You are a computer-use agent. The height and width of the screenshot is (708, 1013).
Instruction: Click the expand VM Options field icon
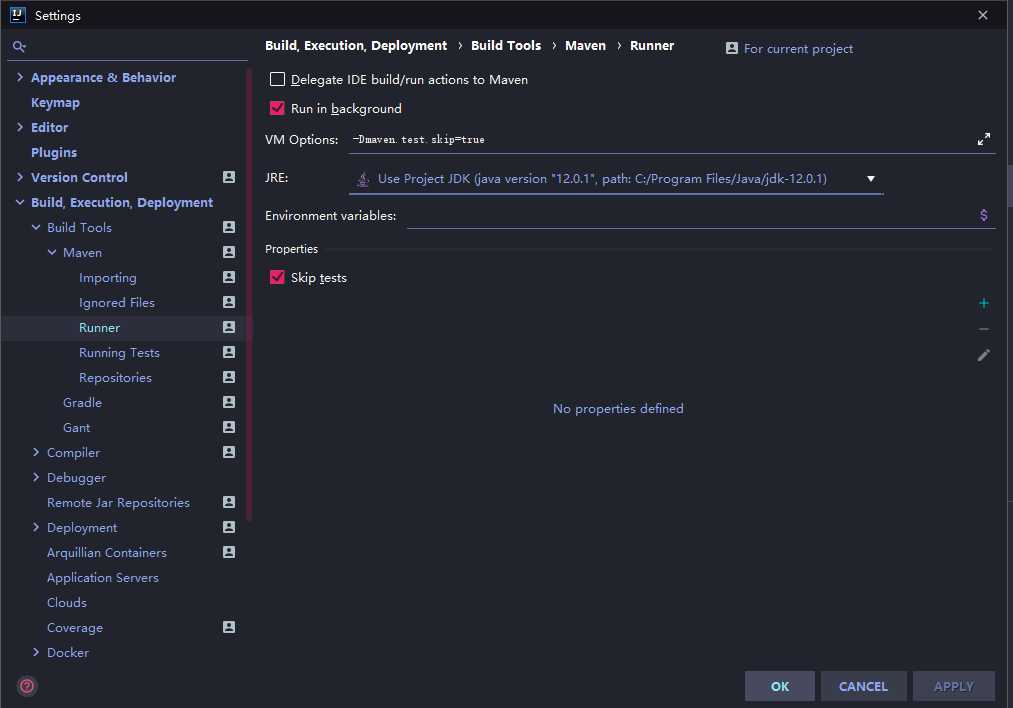coord(983,139)
